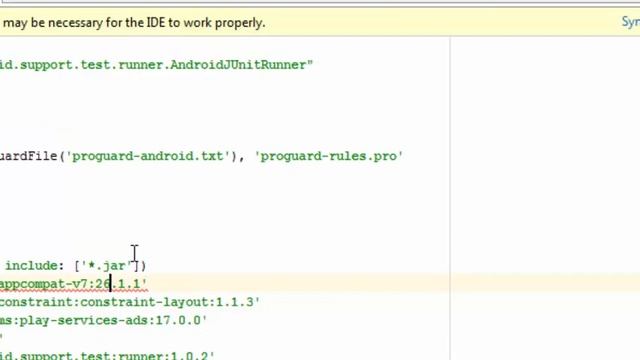
Task: Click the appcompat-v7:26.1.1 dependency text
Action: pos(73,284)
